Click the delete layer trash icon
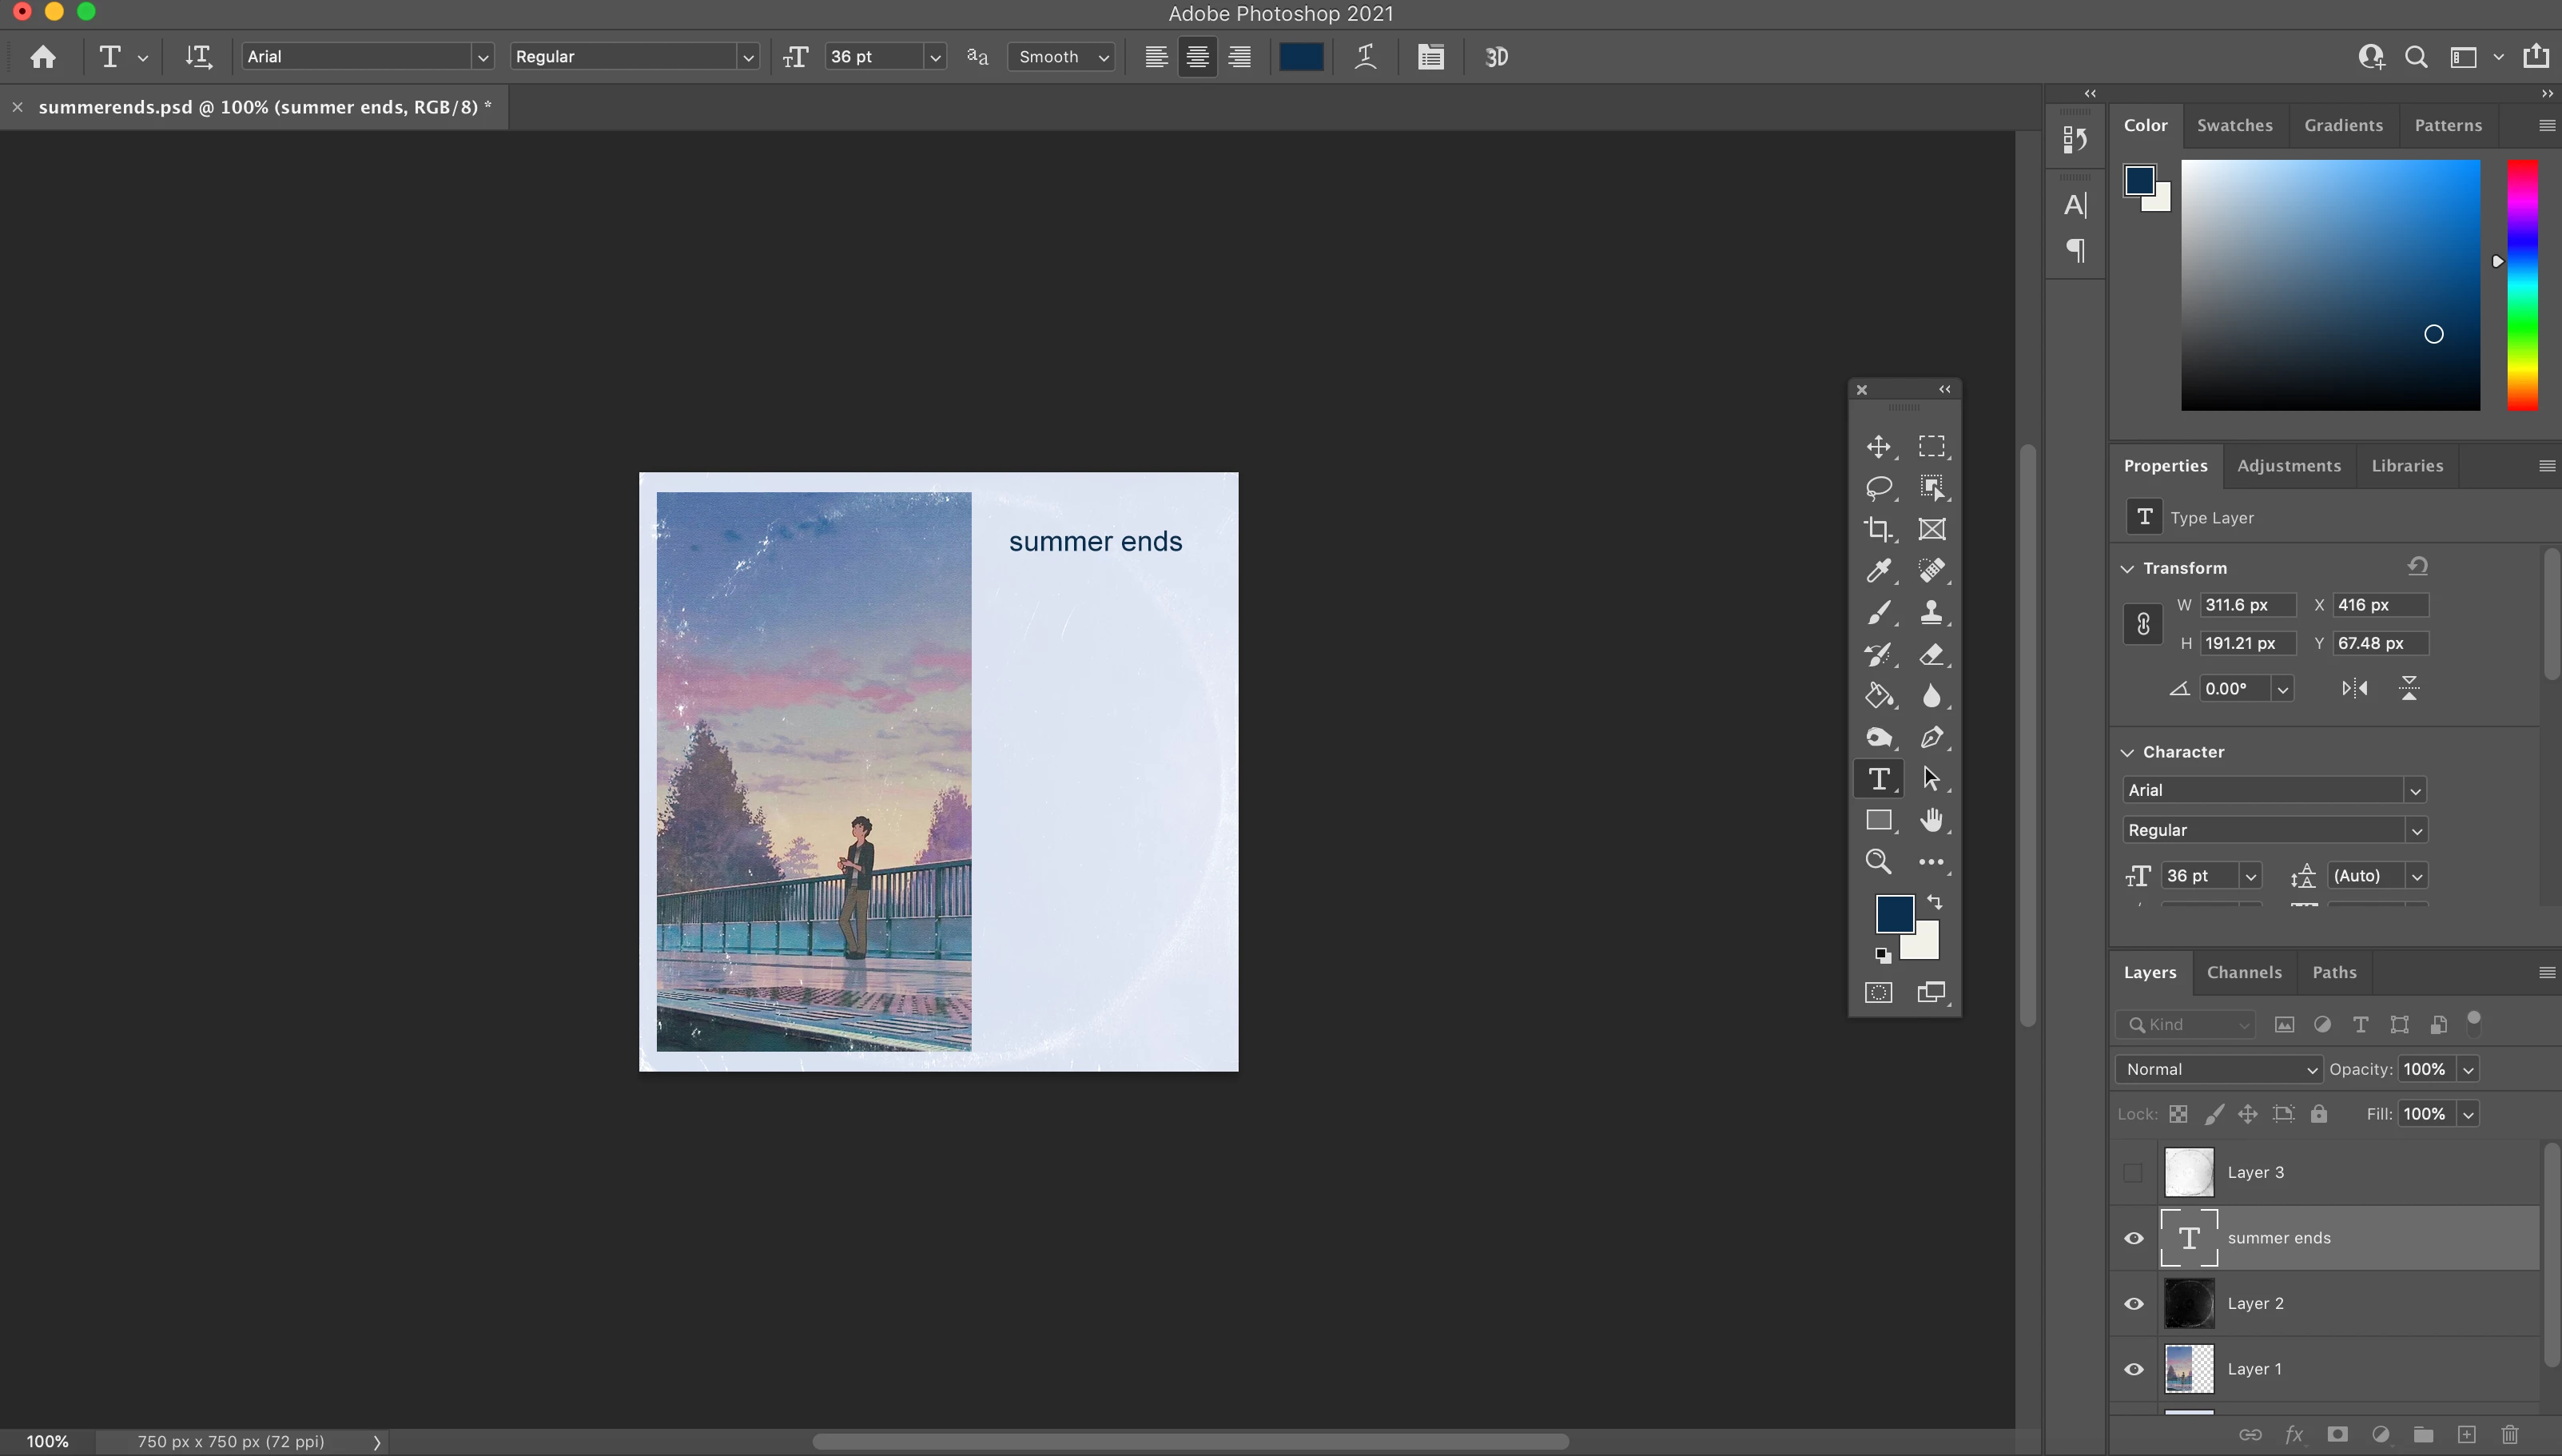Screen dimensions: 2562x1456 [x=2509, y=1434]
